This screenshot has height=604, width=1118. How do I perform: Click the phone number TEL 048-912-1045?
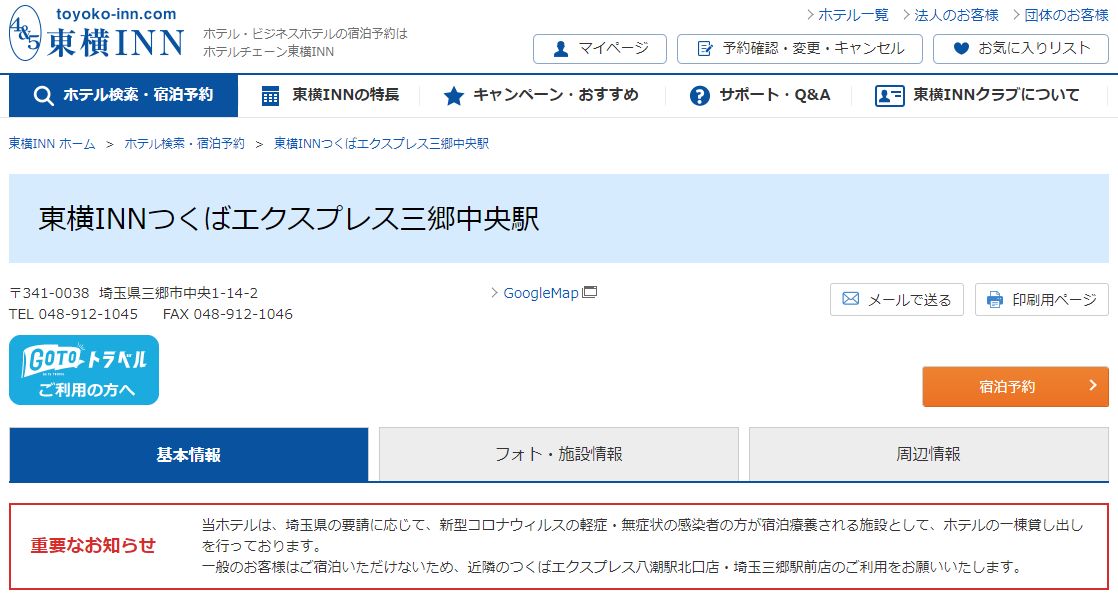[73, 314]
